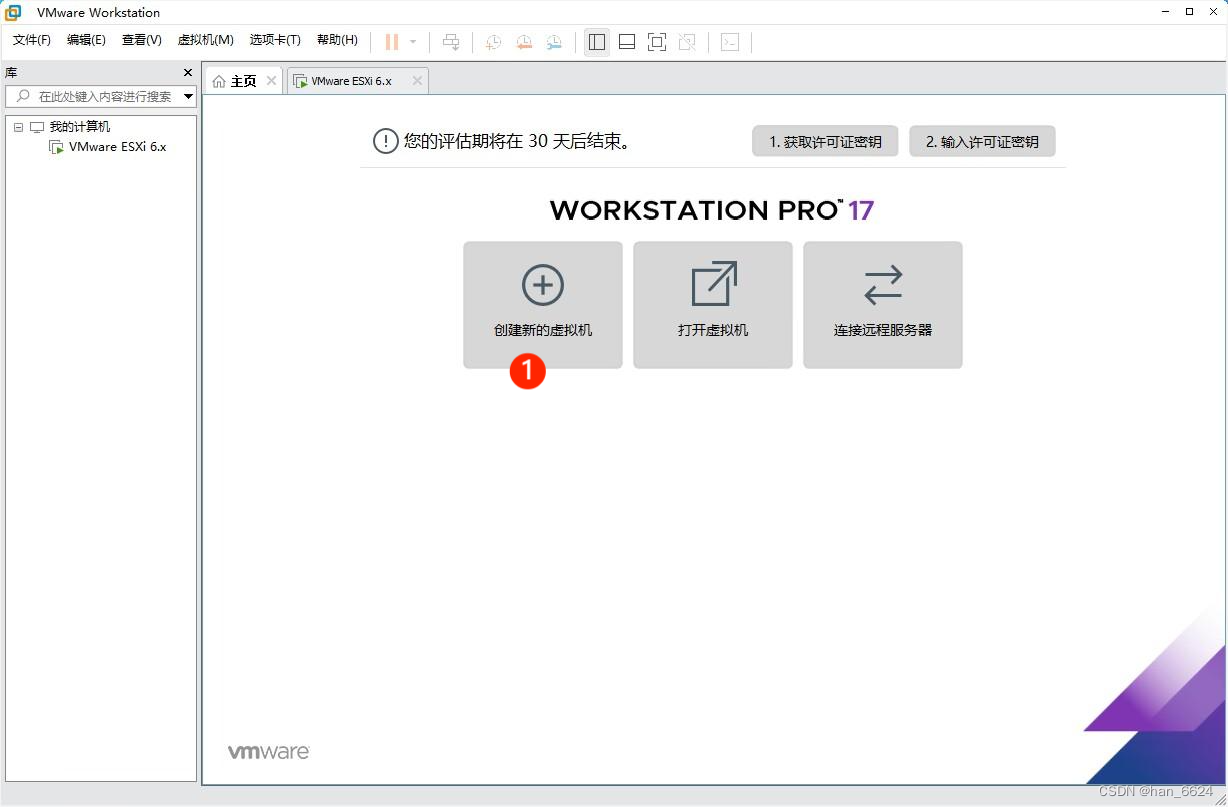Click the VM icon beside VMware ESXi 6.x in tree
Viewport: 1228px width, 807px height.
tap(56, 147)
